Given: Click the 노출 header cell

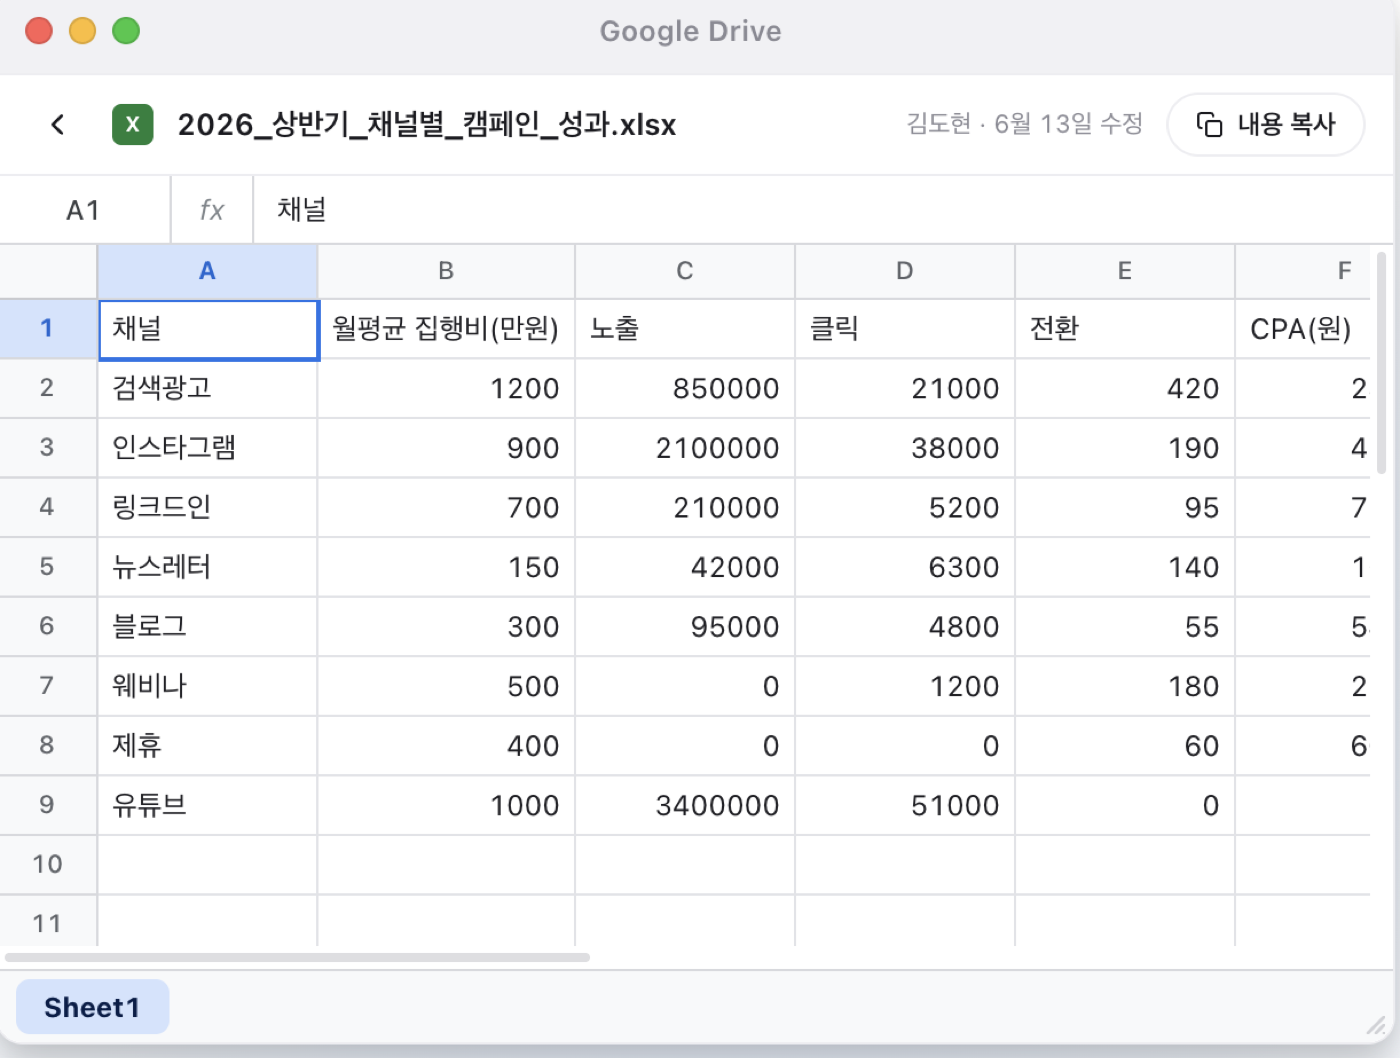Looking at the screenshot, I should pyautogui.click(x=685, y=329).
